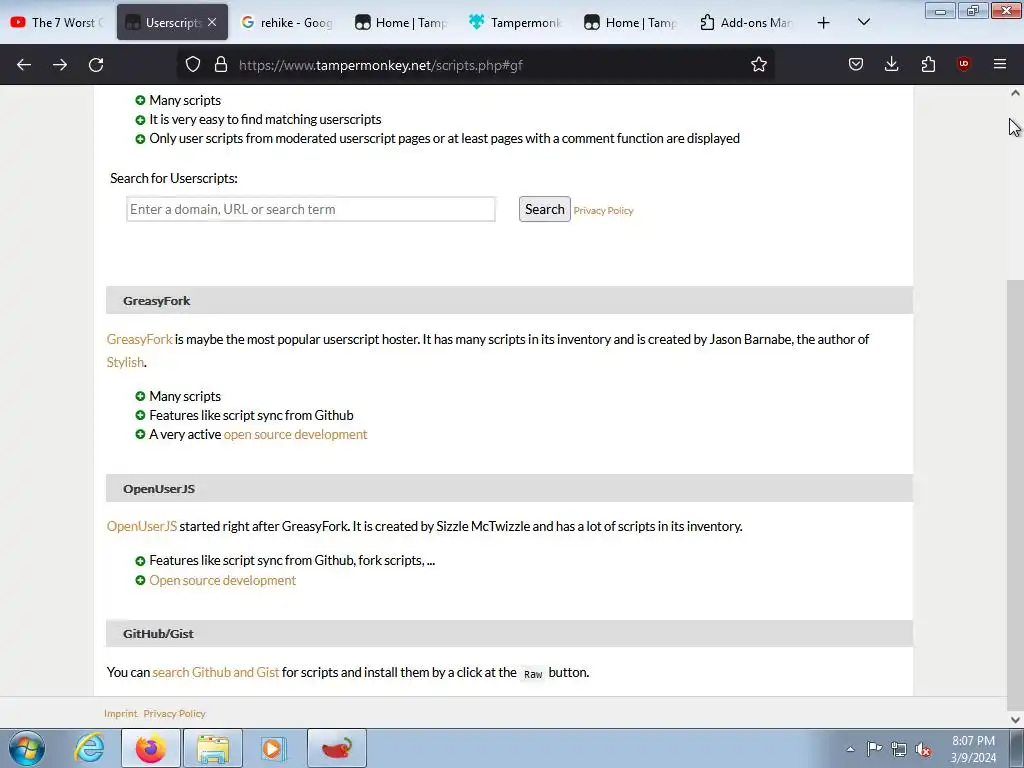Open the open source development link under GreasyFork
Image resolution: width=1024 pixels, height=768 pixels.
click(x=295, y=434)
